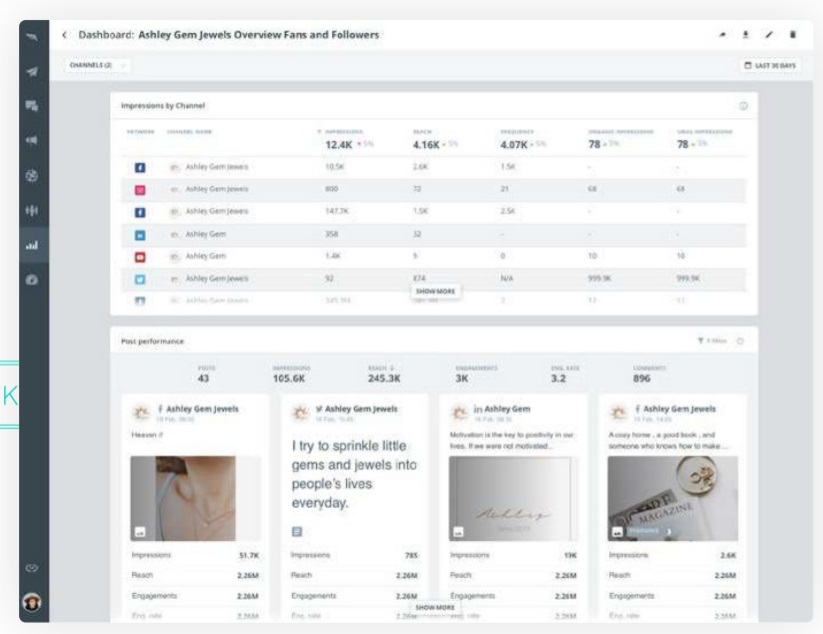Open the megaphone Promote icon in sidebar
This screenshot has width=823, height=634.
32,141
